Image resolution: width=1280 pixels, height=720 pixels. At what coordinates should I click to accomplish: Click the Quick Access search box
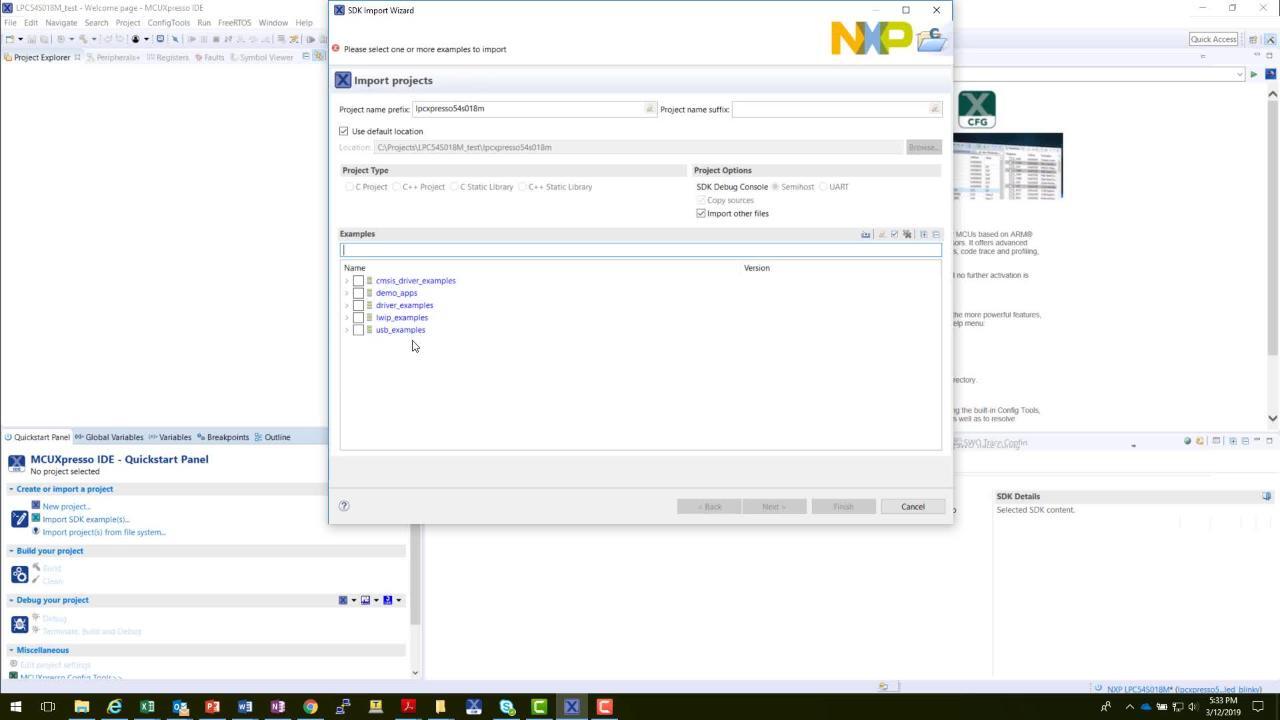1213,39
